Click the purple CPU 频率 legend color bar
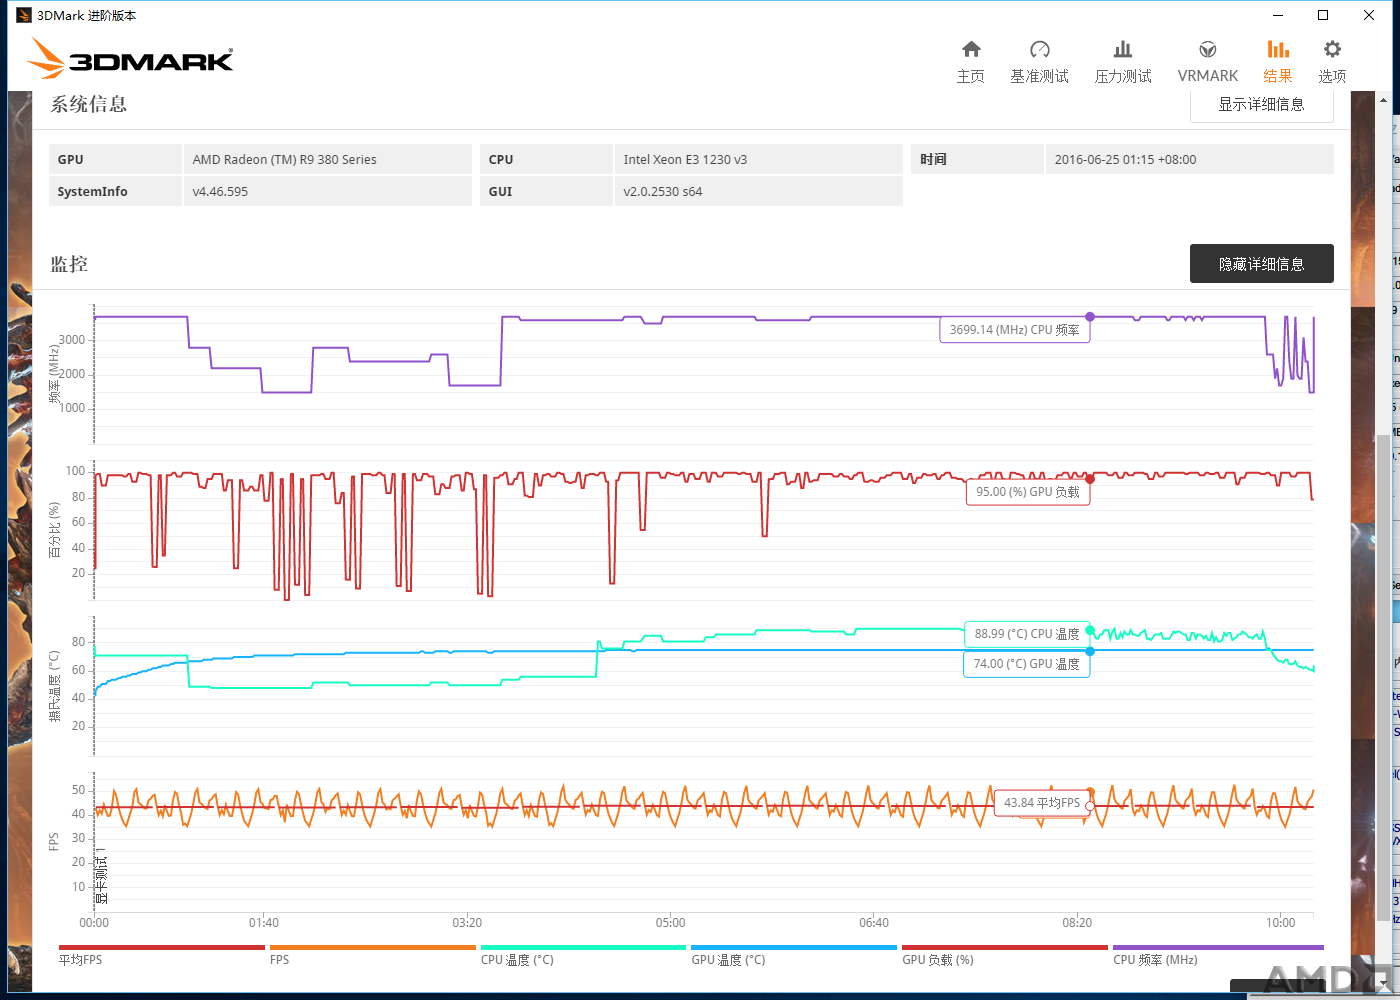This screenshot has width=1400, height=1000. tap(1218, 947)
